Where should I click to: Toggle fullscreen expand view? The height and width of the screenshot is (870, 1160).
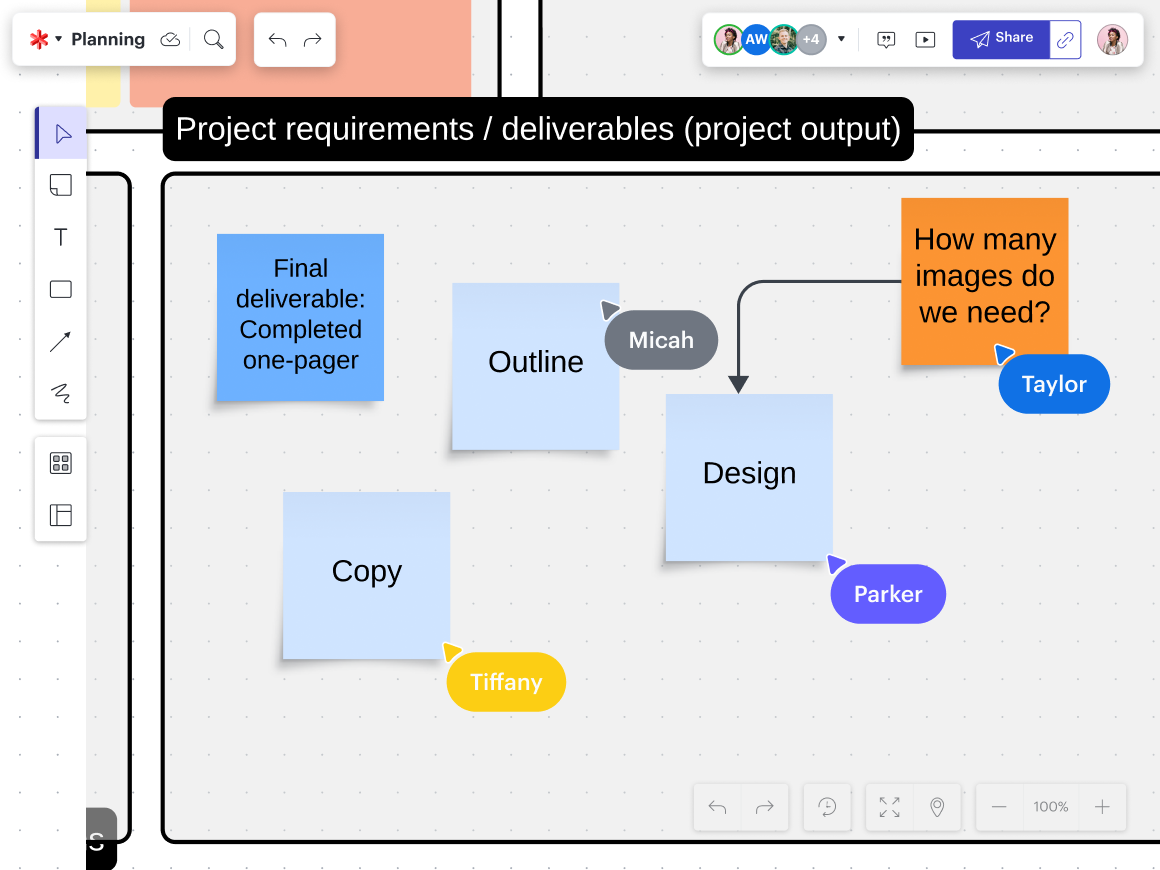point(889,807)
